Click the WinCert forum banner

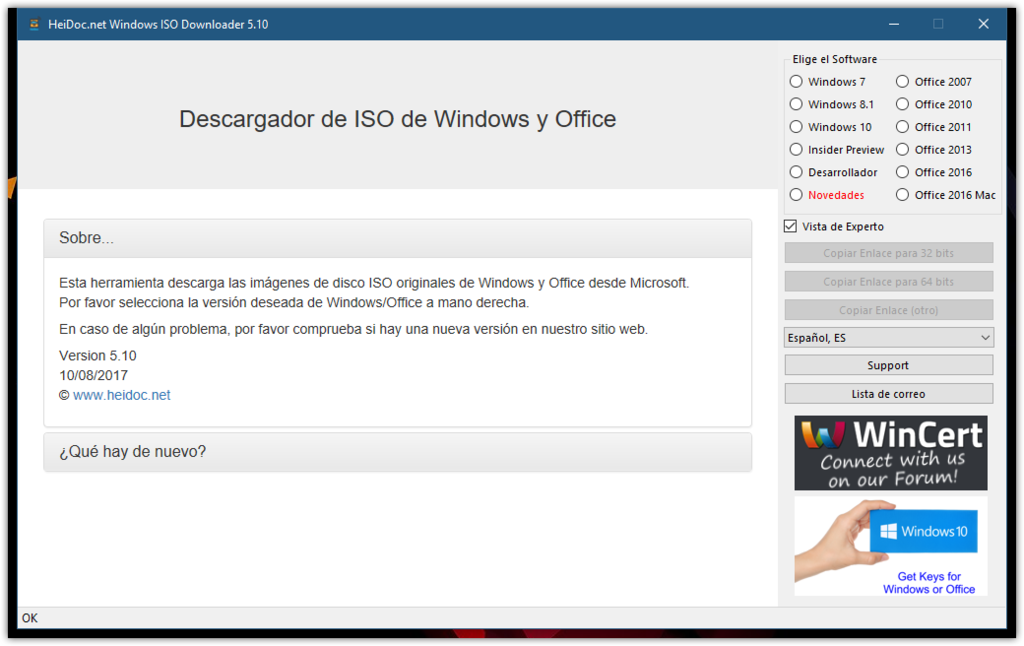pyautogui.click(x=889, y=452)
